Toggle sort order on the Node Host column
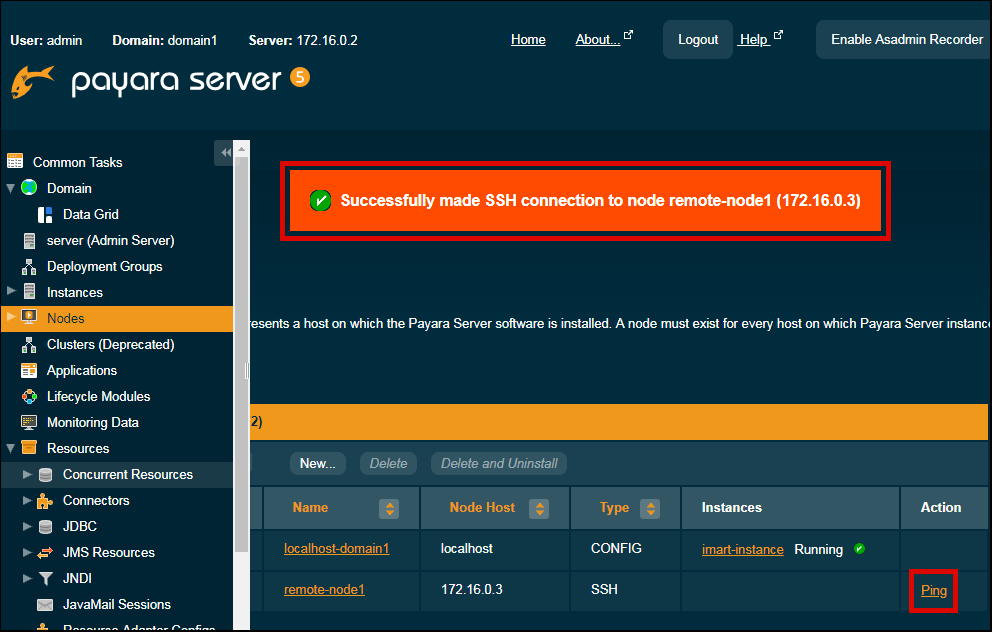The height and width of the screenshot is (632, 992). click(539, 508)
